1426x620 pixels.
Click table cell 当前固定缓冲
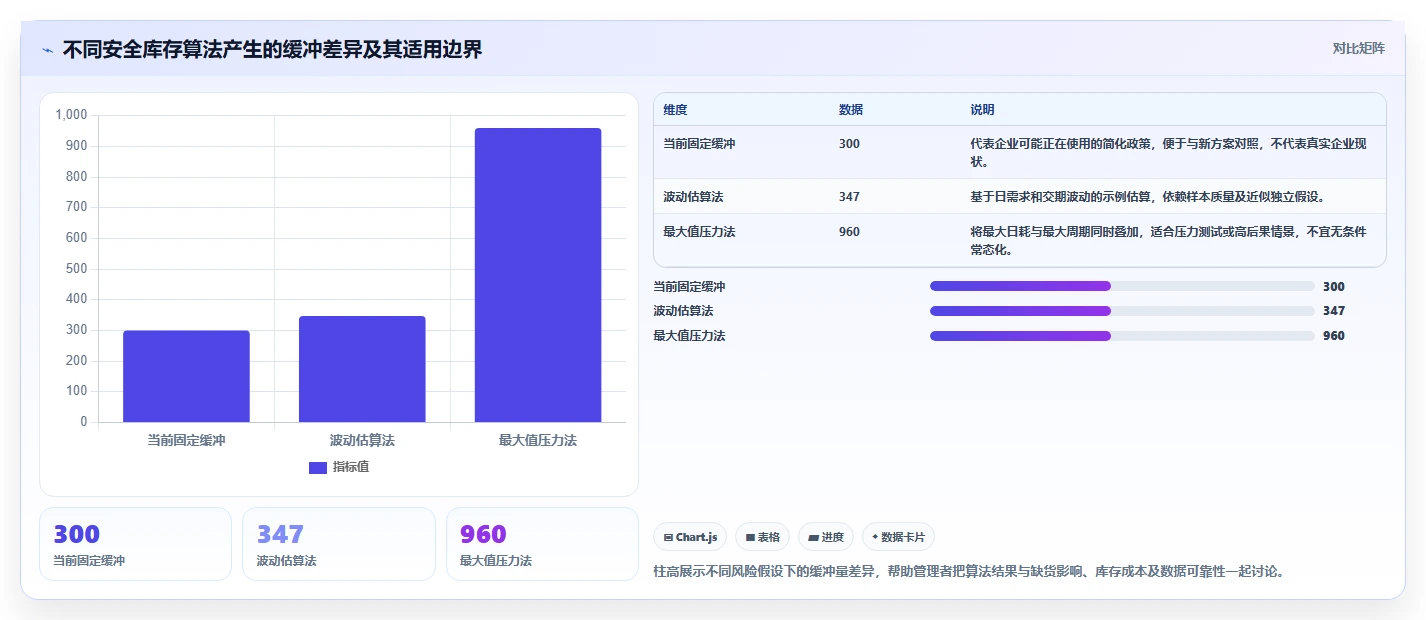[699, 144]
